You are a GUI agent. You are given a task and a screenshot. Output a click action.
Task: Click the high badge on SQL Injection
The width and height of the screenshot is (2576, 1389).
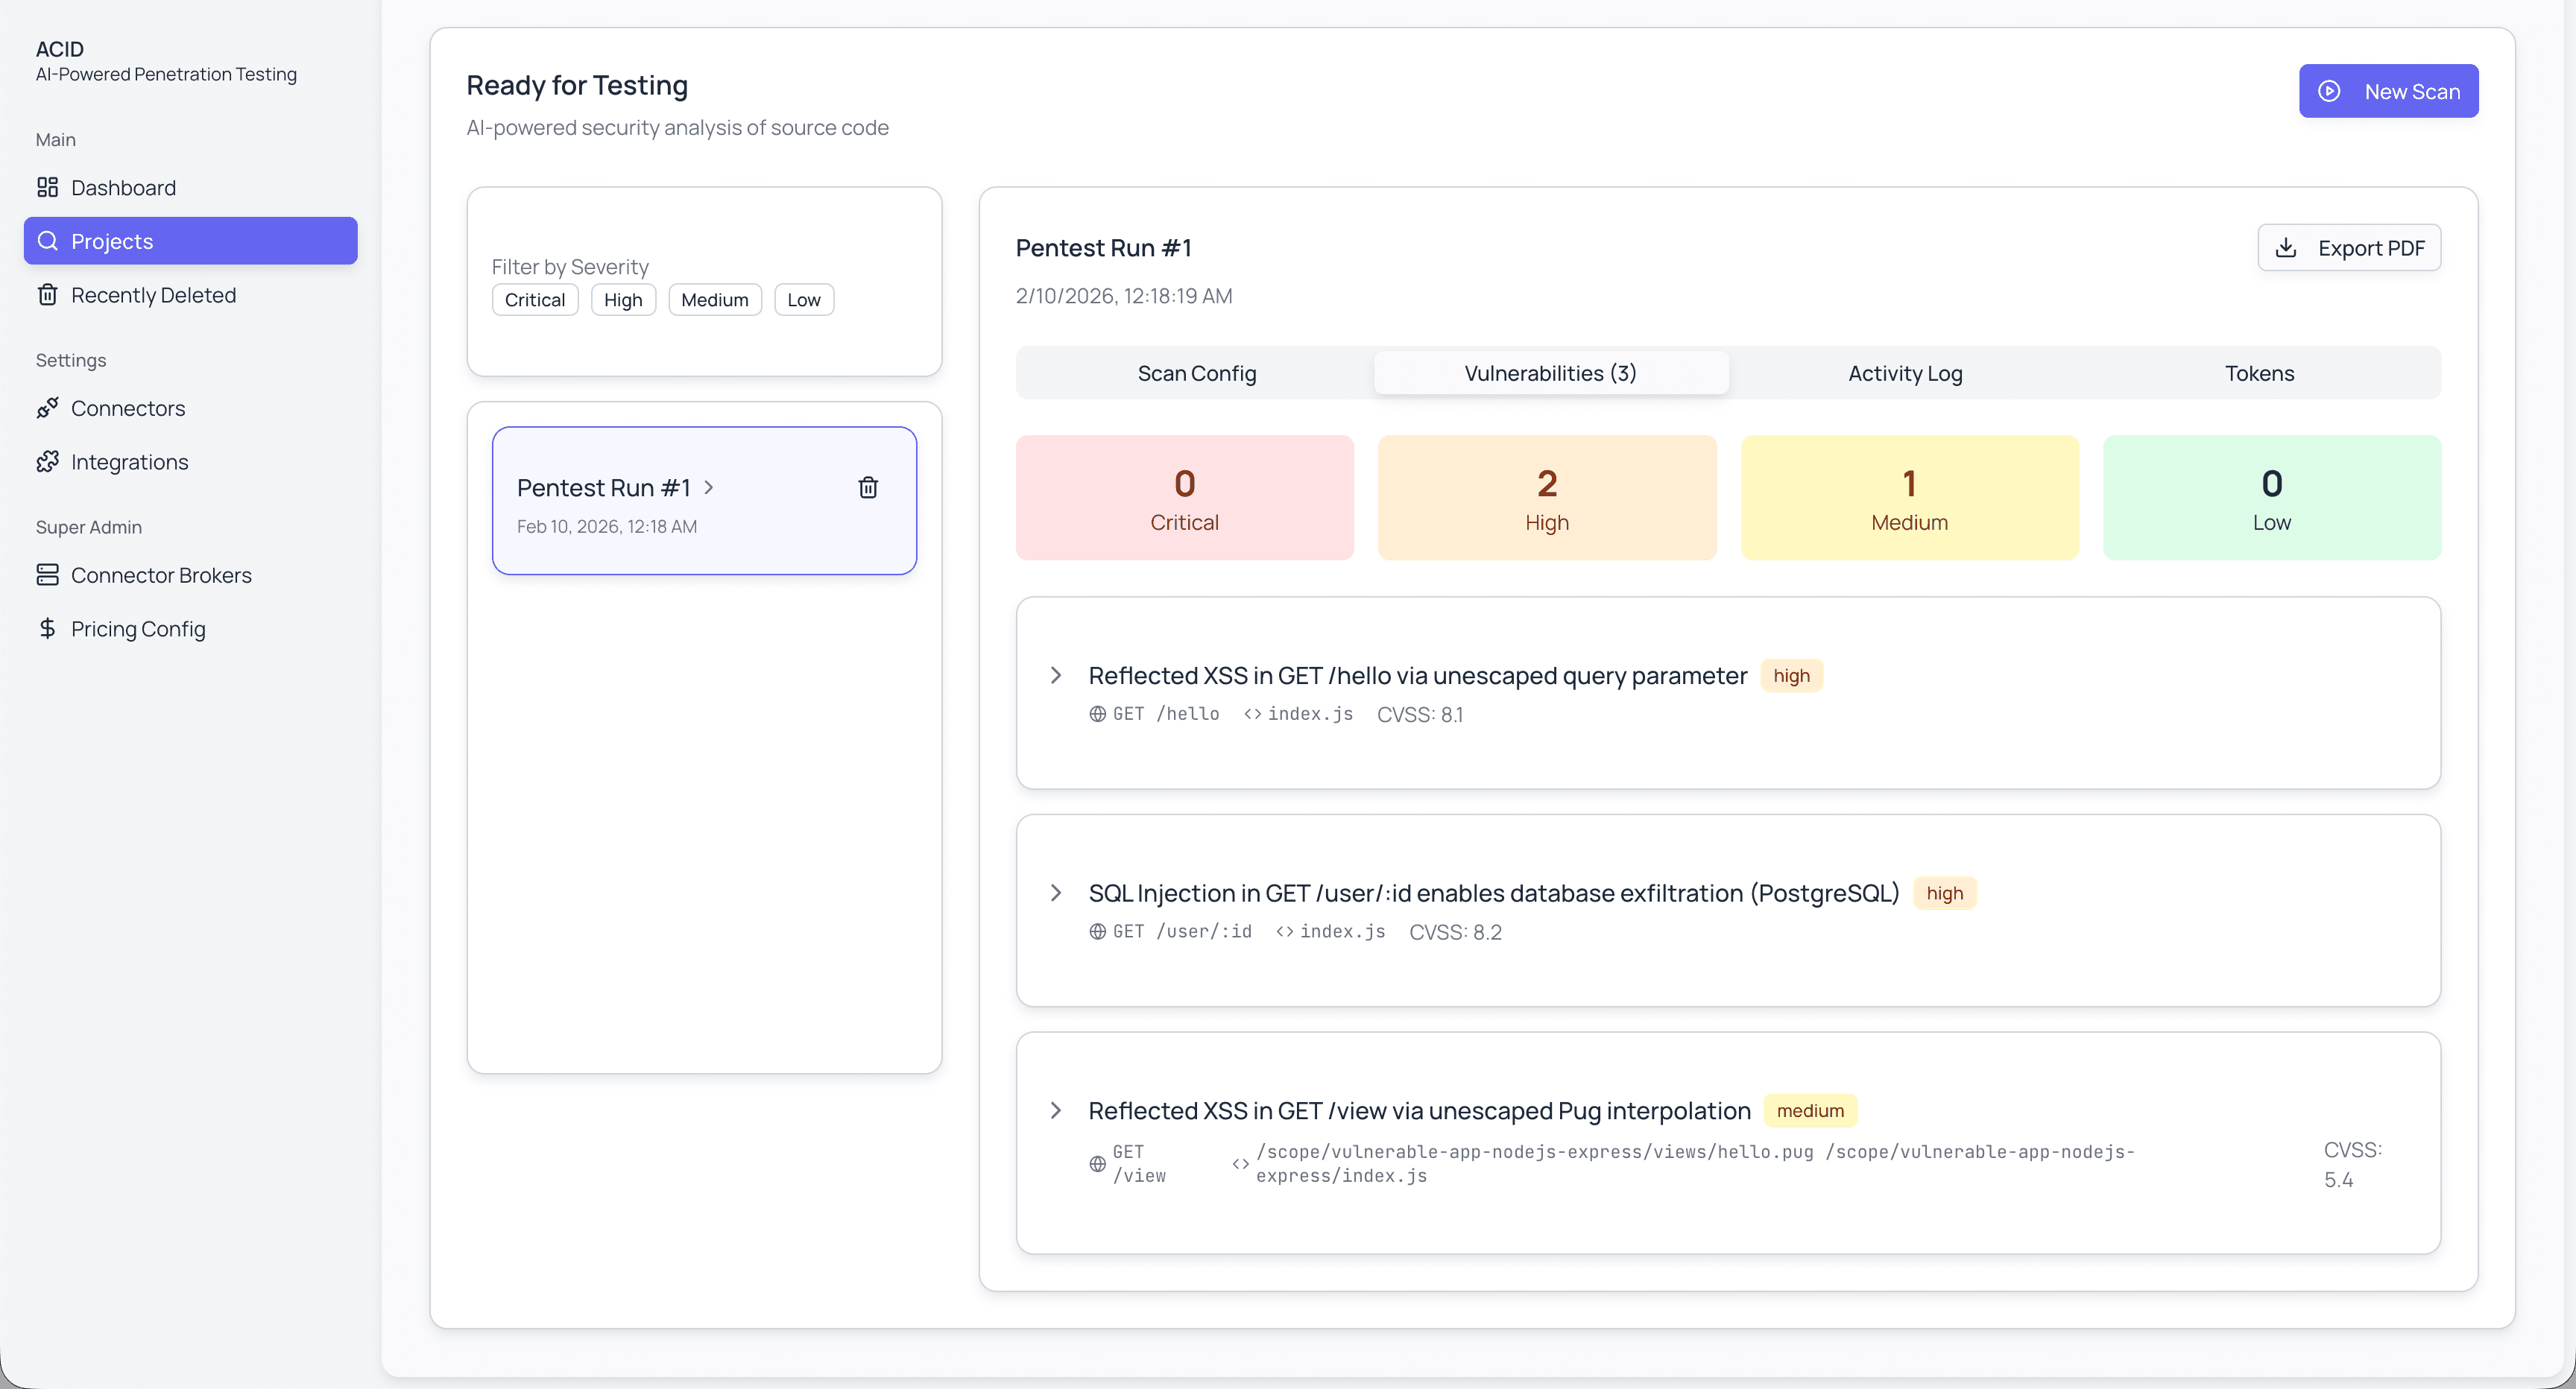pyautogui.click(x=1945, y=893)
